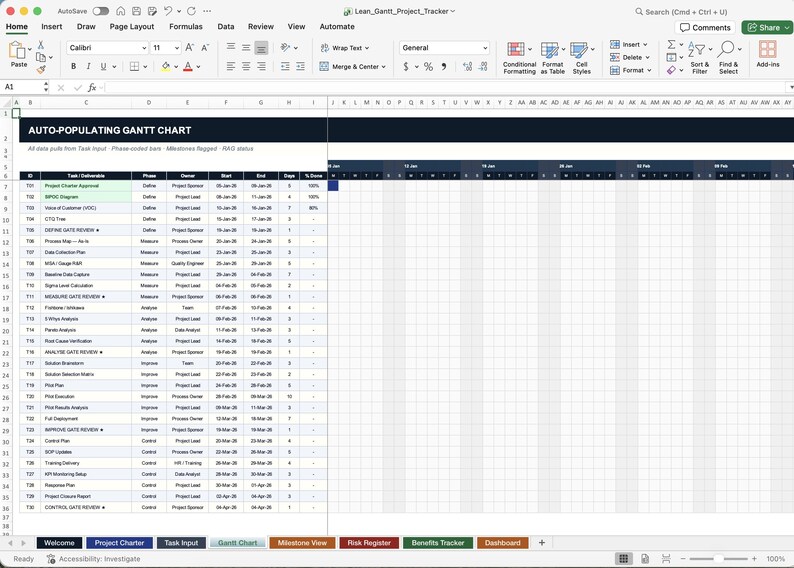
Task: Switch to the Automate ribbon tab
Action: pos(337,26)
